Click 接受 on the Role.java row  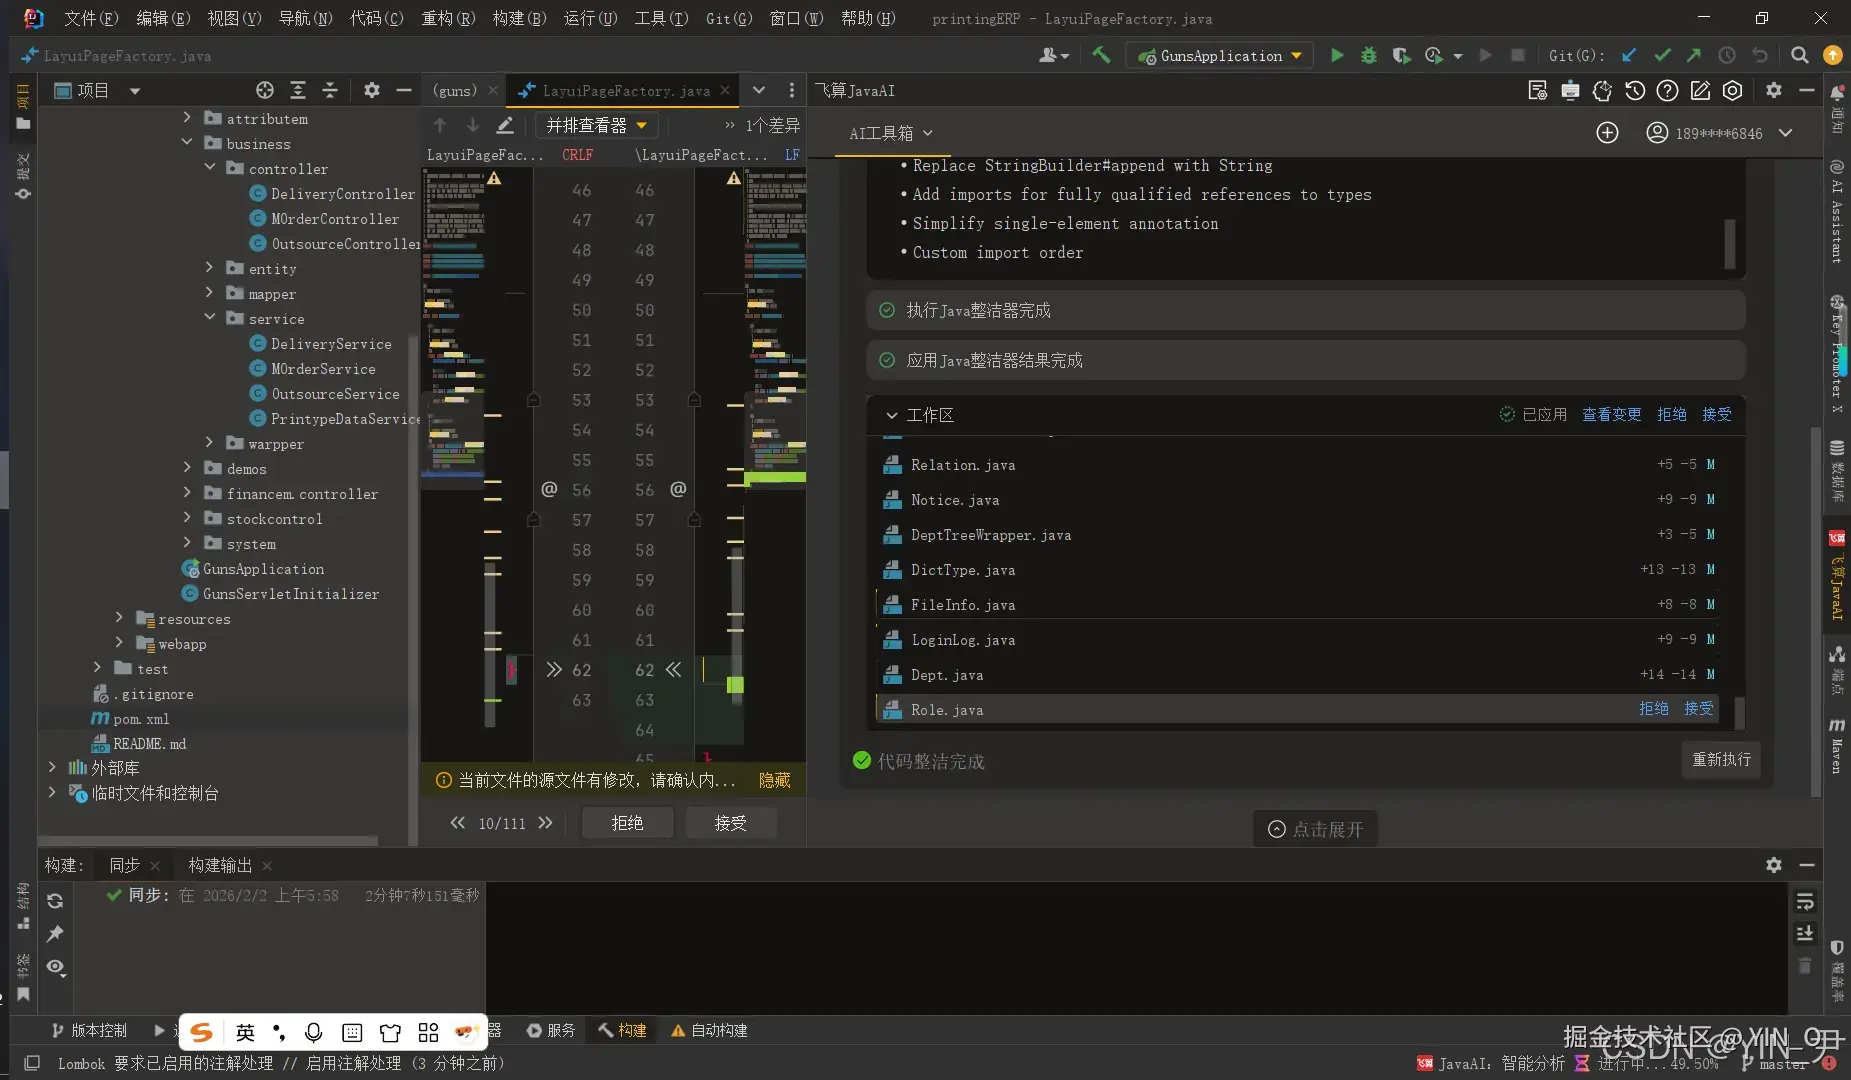(x=1698, y=708)
